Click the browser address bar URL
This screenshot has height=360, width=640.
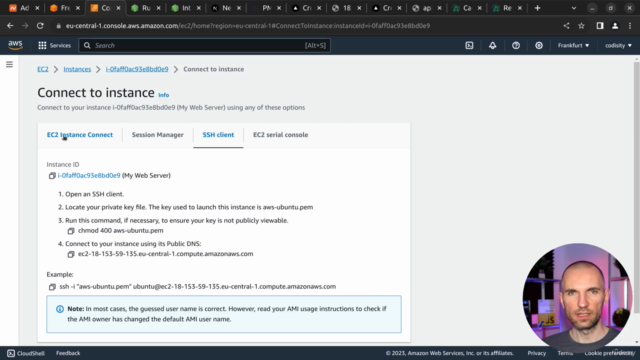click(x=248, y=26)
